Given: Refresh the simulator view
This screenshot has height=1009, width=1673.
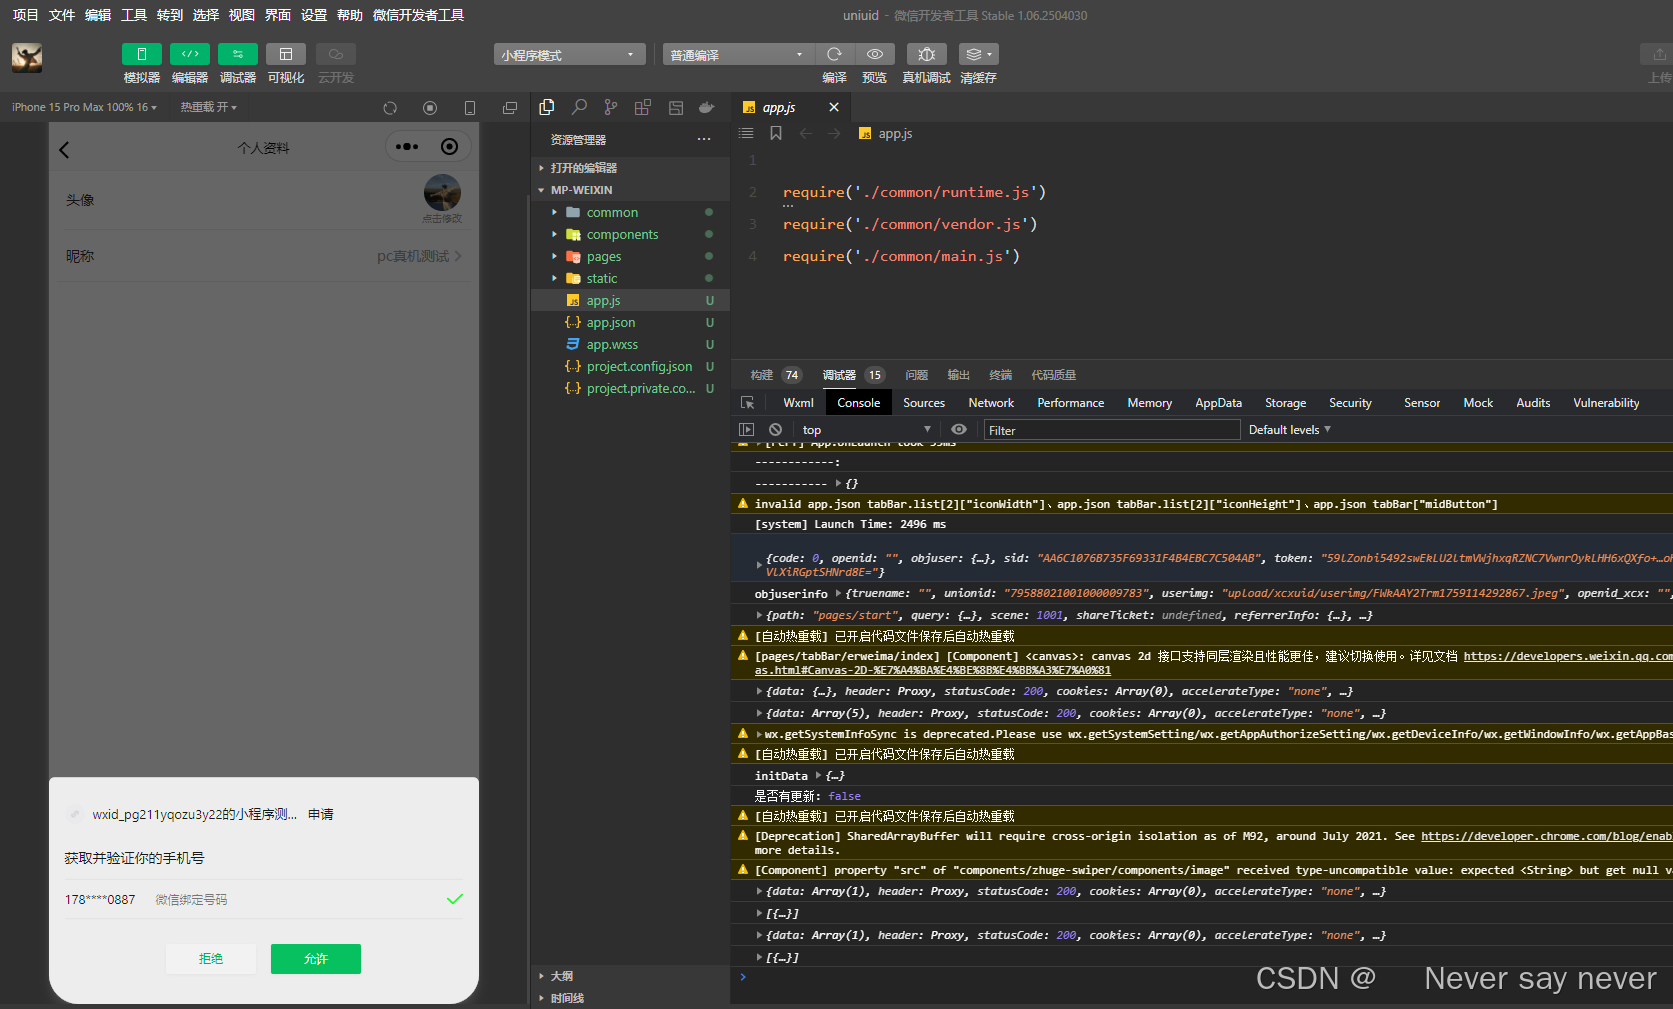Looking at the screenshot, I should (x=390, y=108).
